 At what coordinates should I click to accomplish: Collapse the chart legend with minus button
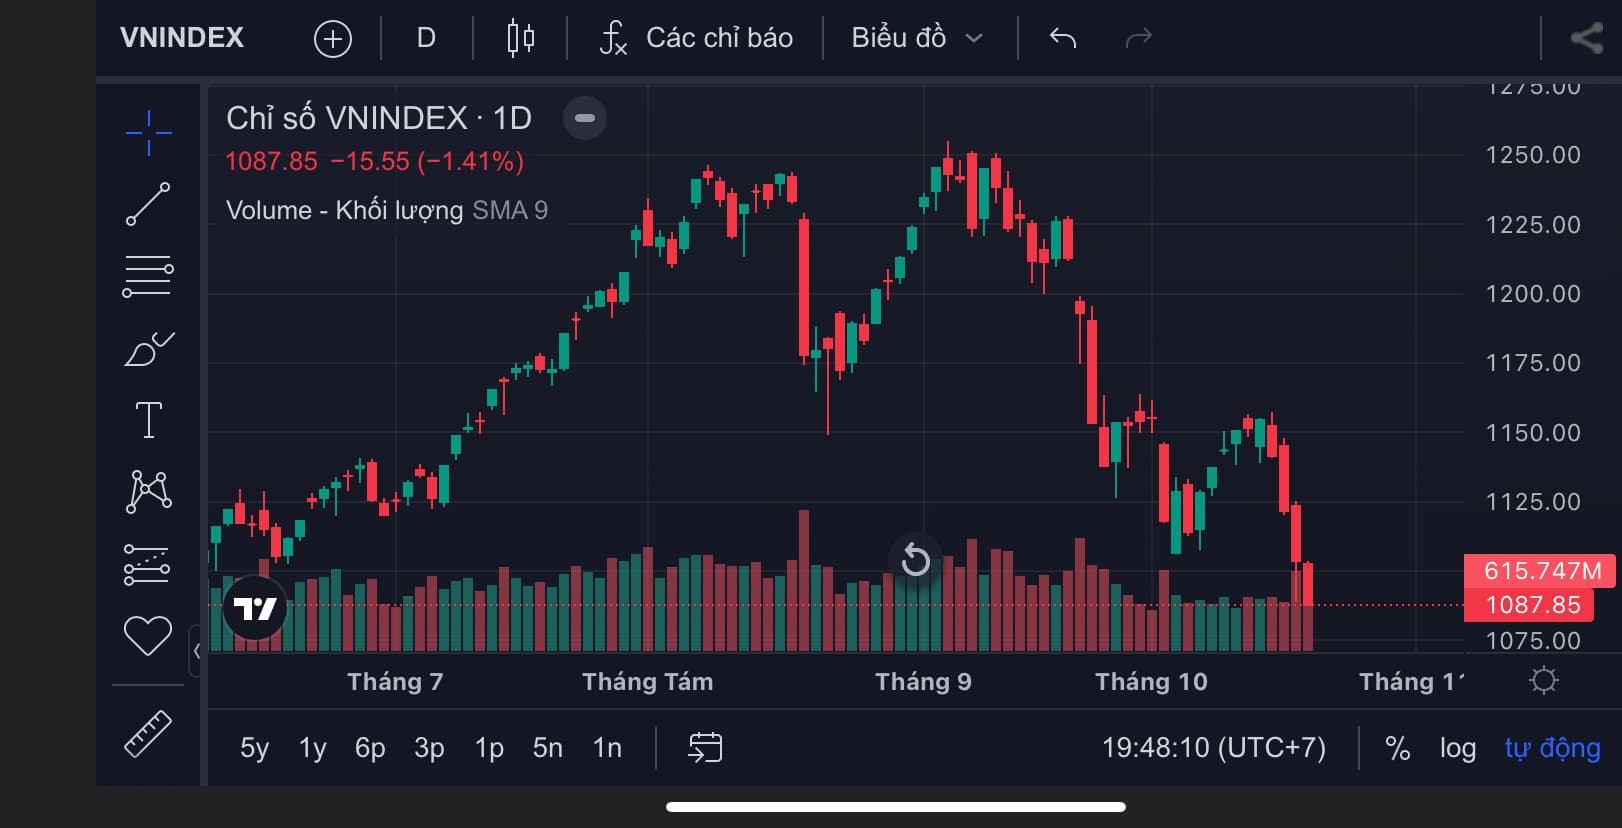click(585, 118)
